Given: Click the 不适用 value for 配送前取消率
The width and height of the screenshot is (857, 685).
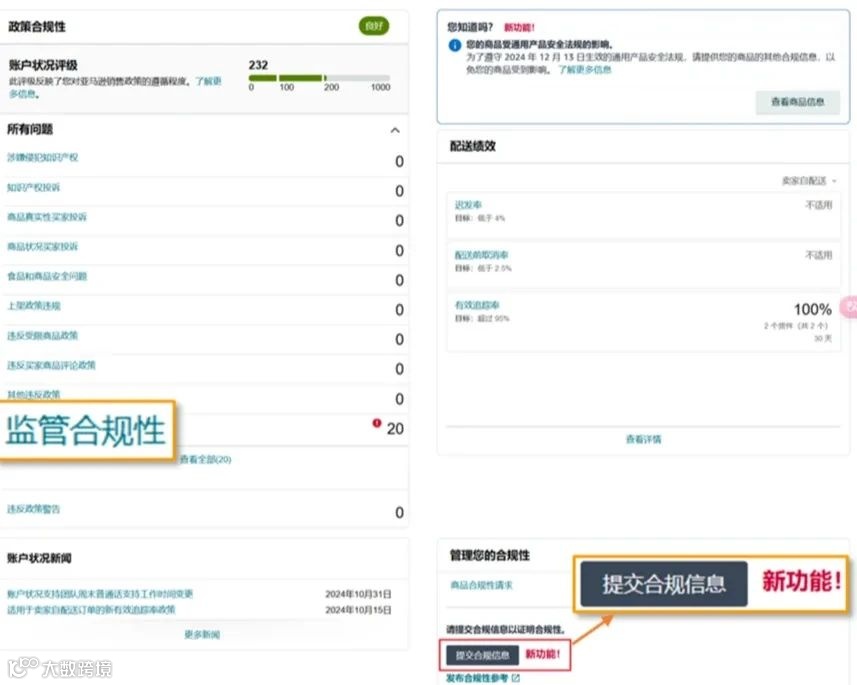Looking at the screenshot, I should pos(819,255).
